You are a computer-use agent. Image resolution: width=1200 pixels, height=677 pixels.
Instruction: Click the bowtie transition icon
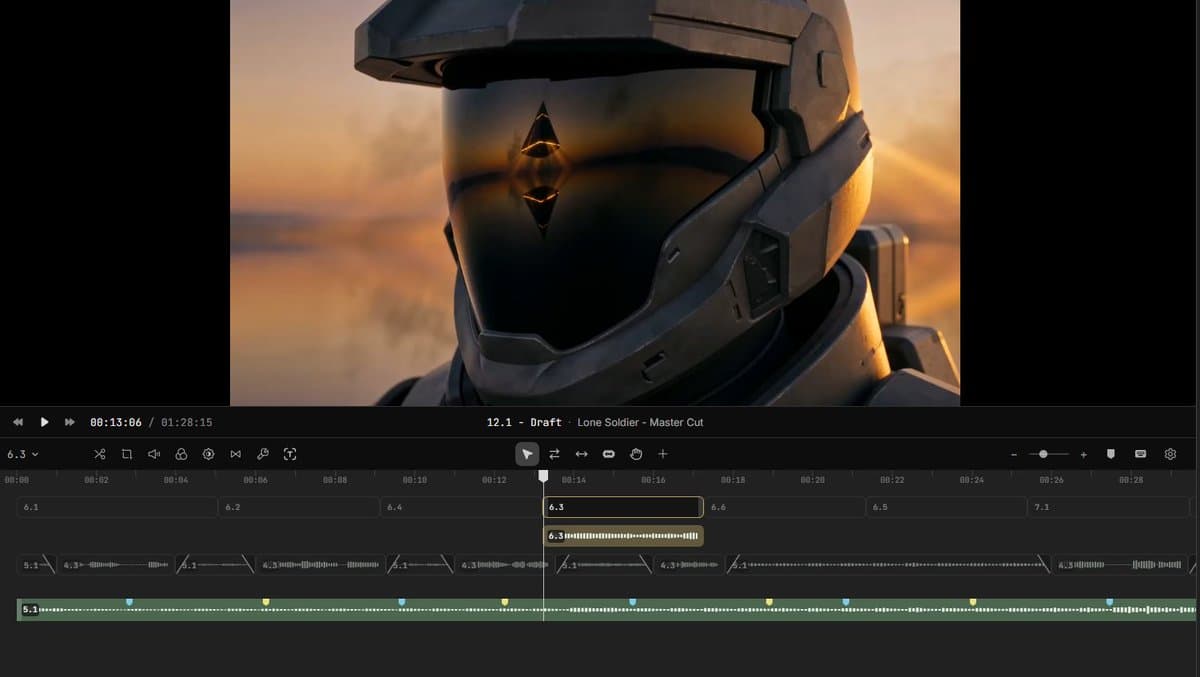pos(235,454)
